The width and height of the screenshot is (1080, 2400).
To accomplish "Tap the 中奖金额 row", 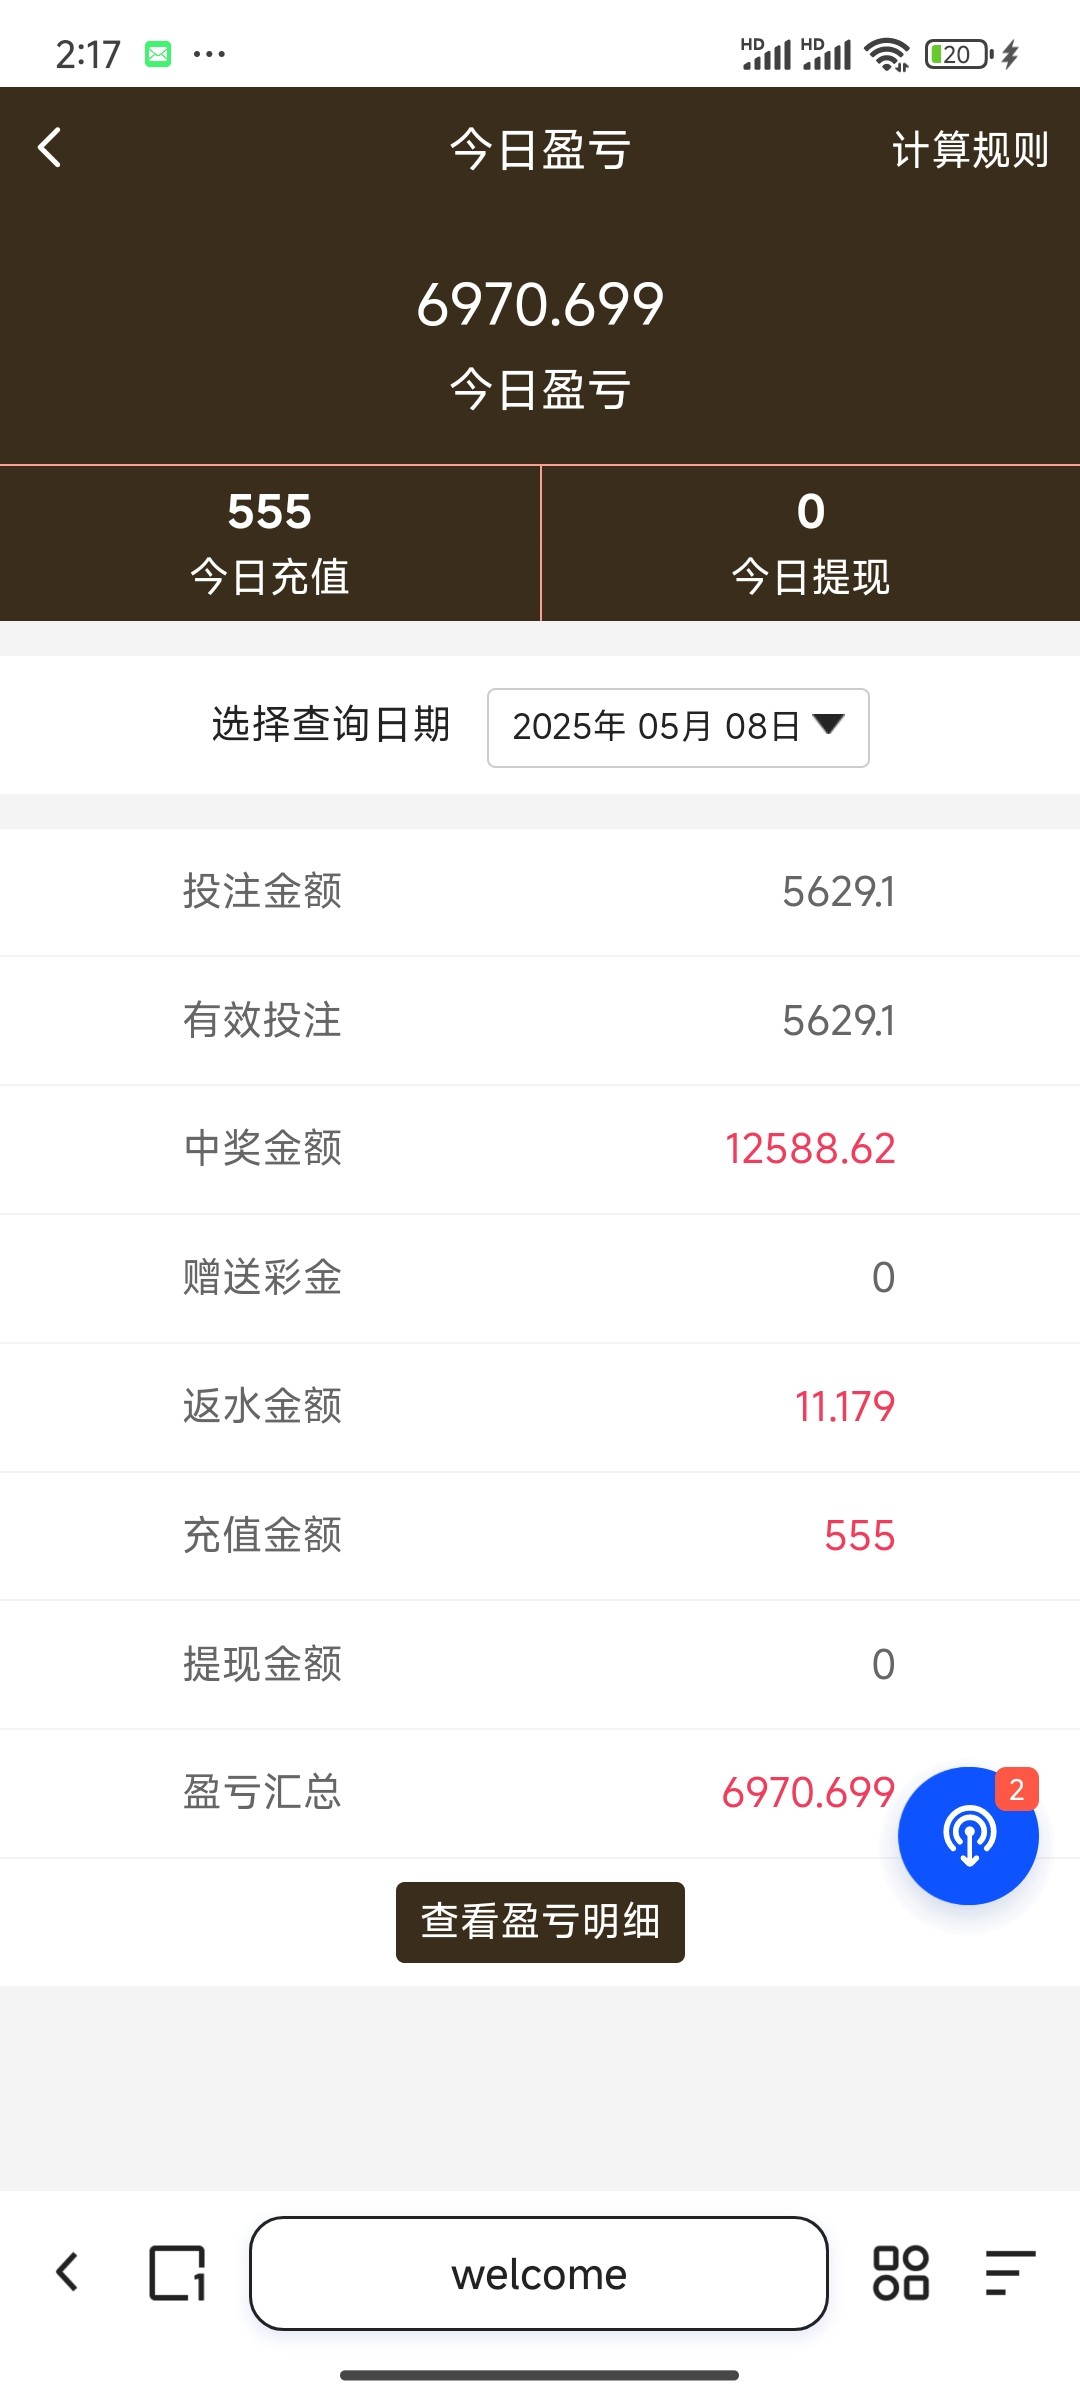I will tap(540, 1149).
